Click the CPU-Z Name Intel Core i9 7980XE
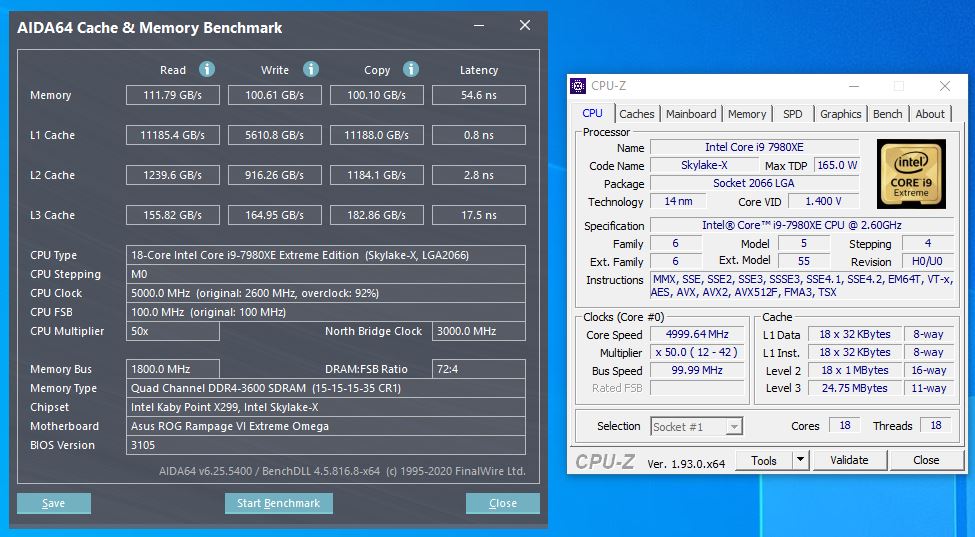Viewport: 975px width, 537px height. click(754, 147)
